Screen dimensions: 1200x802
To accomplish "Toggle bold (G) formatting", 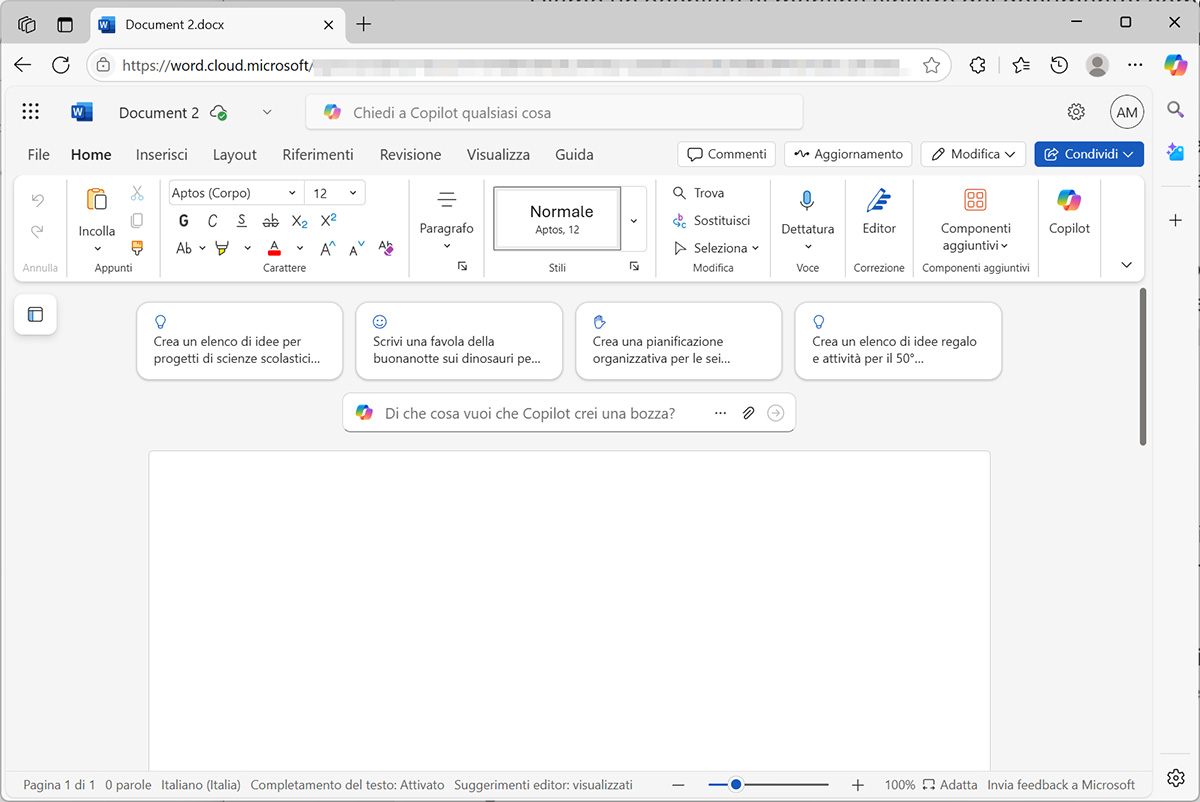I will coord(183,221).
